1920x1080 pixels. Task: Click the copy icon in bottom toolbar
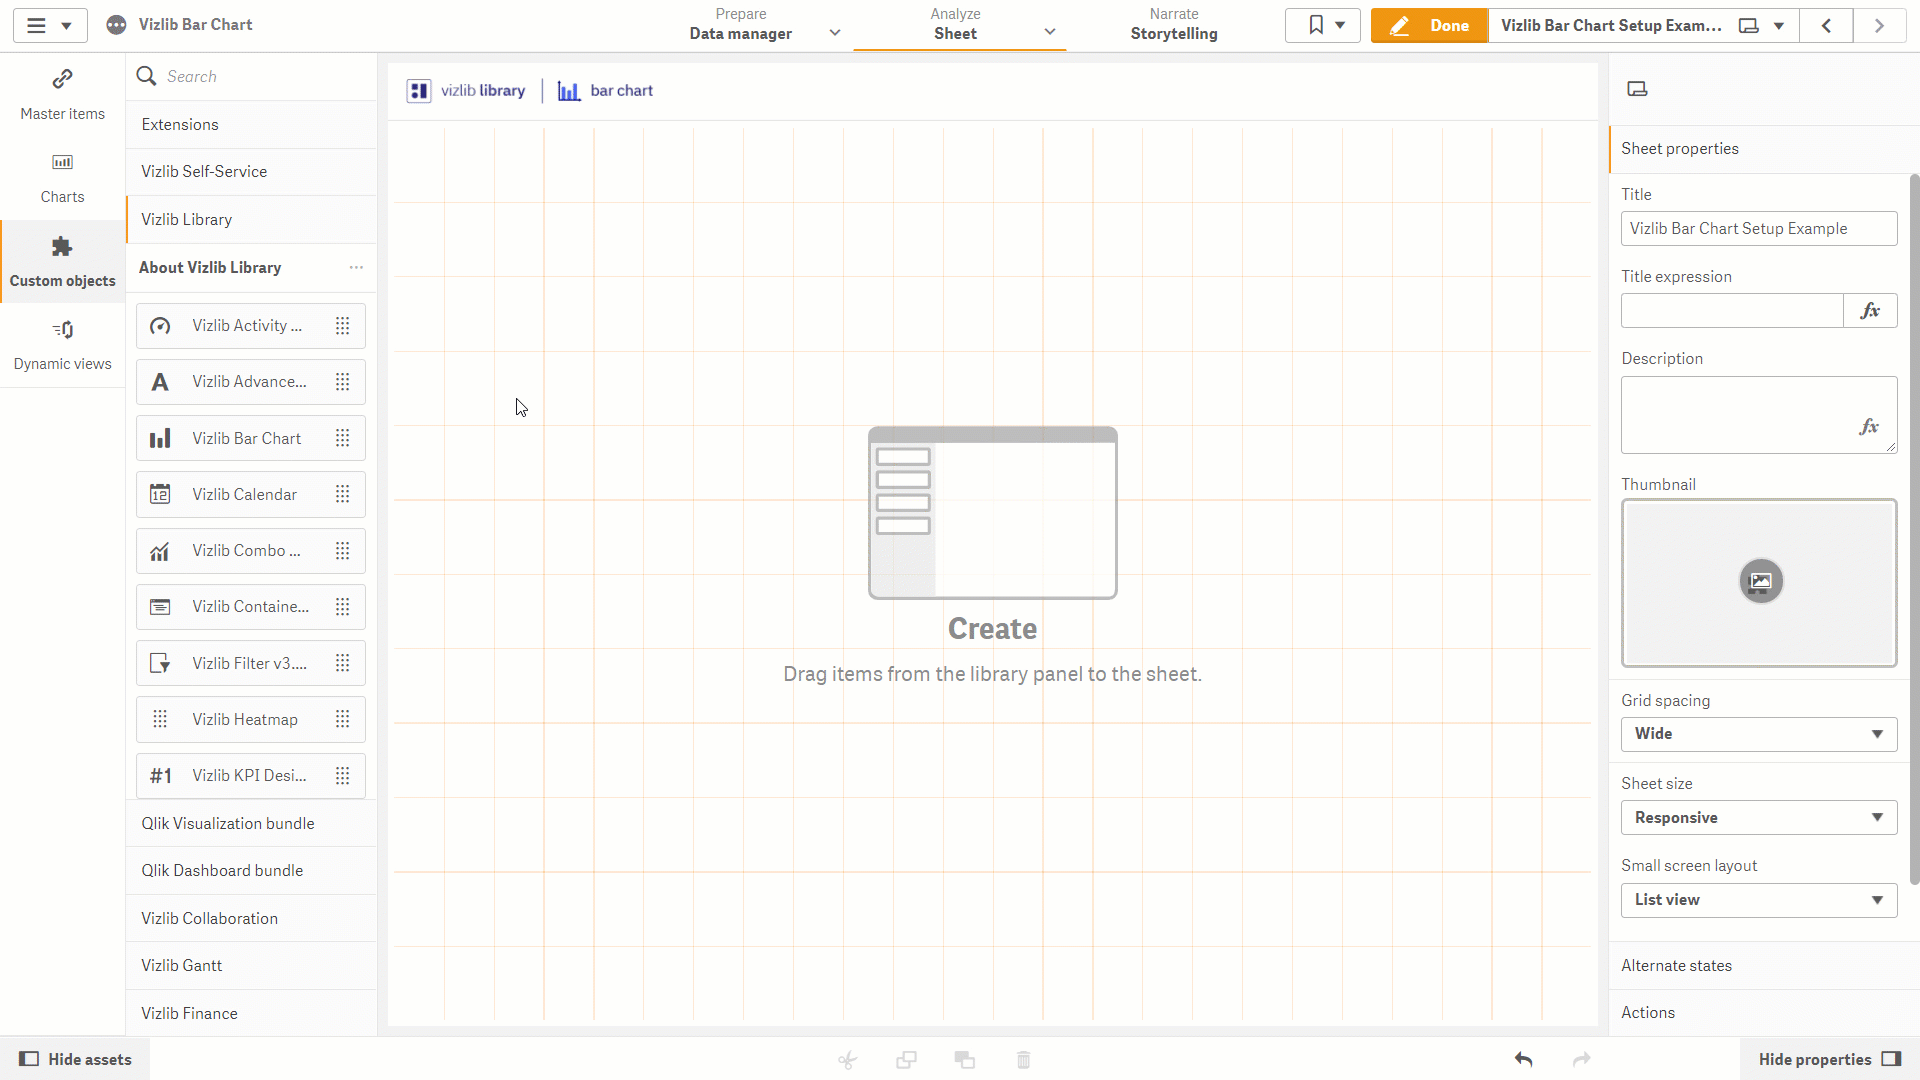(x=906, y=1060)
